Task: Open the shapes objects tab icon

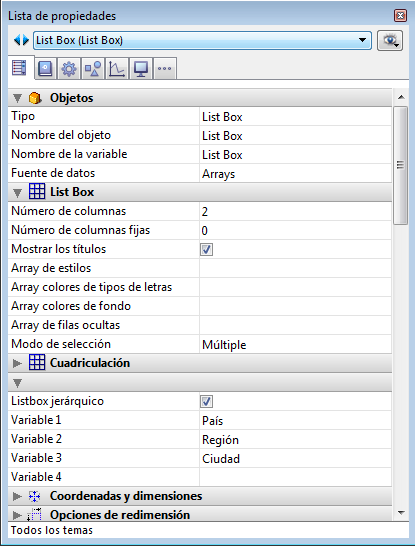Action: pos(93,69)
